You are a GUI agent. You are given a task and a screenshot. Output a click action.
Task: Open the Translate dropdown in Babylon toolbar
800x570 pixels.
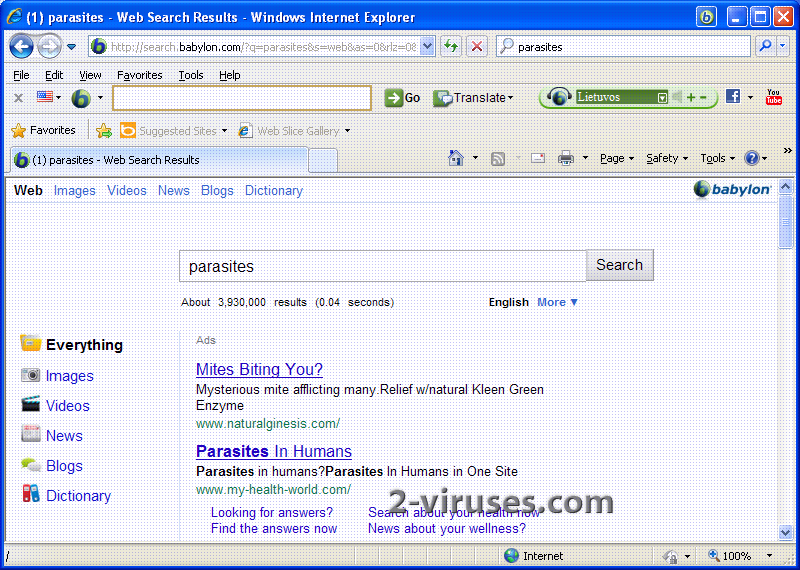click(474, 97)
